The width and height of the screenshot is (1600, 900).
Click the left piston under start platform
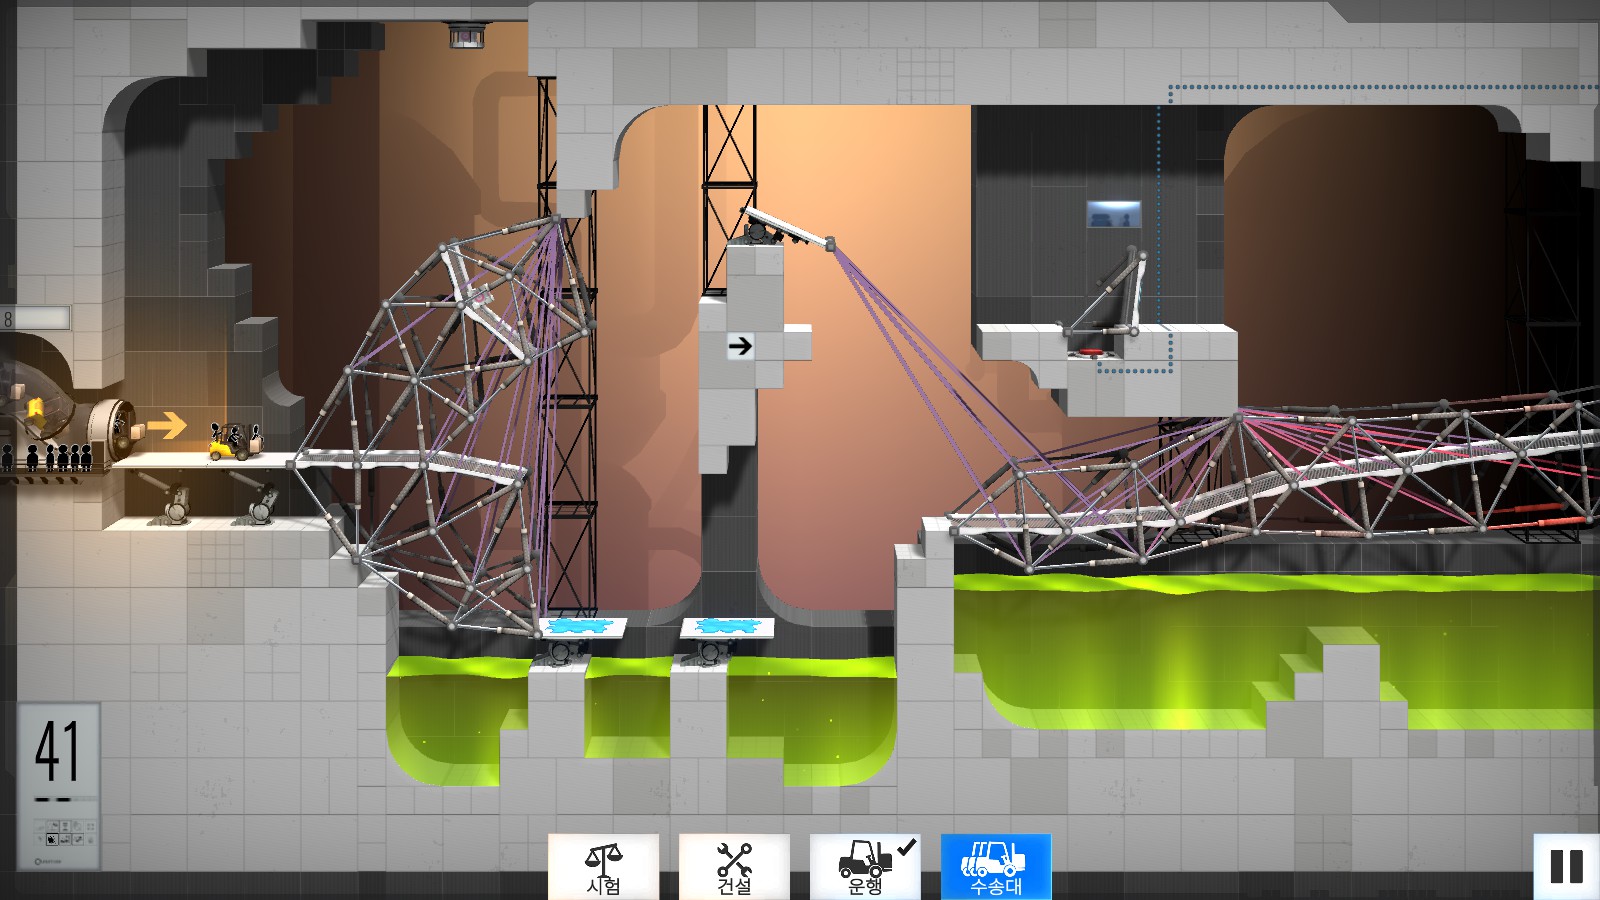(167, 497)
